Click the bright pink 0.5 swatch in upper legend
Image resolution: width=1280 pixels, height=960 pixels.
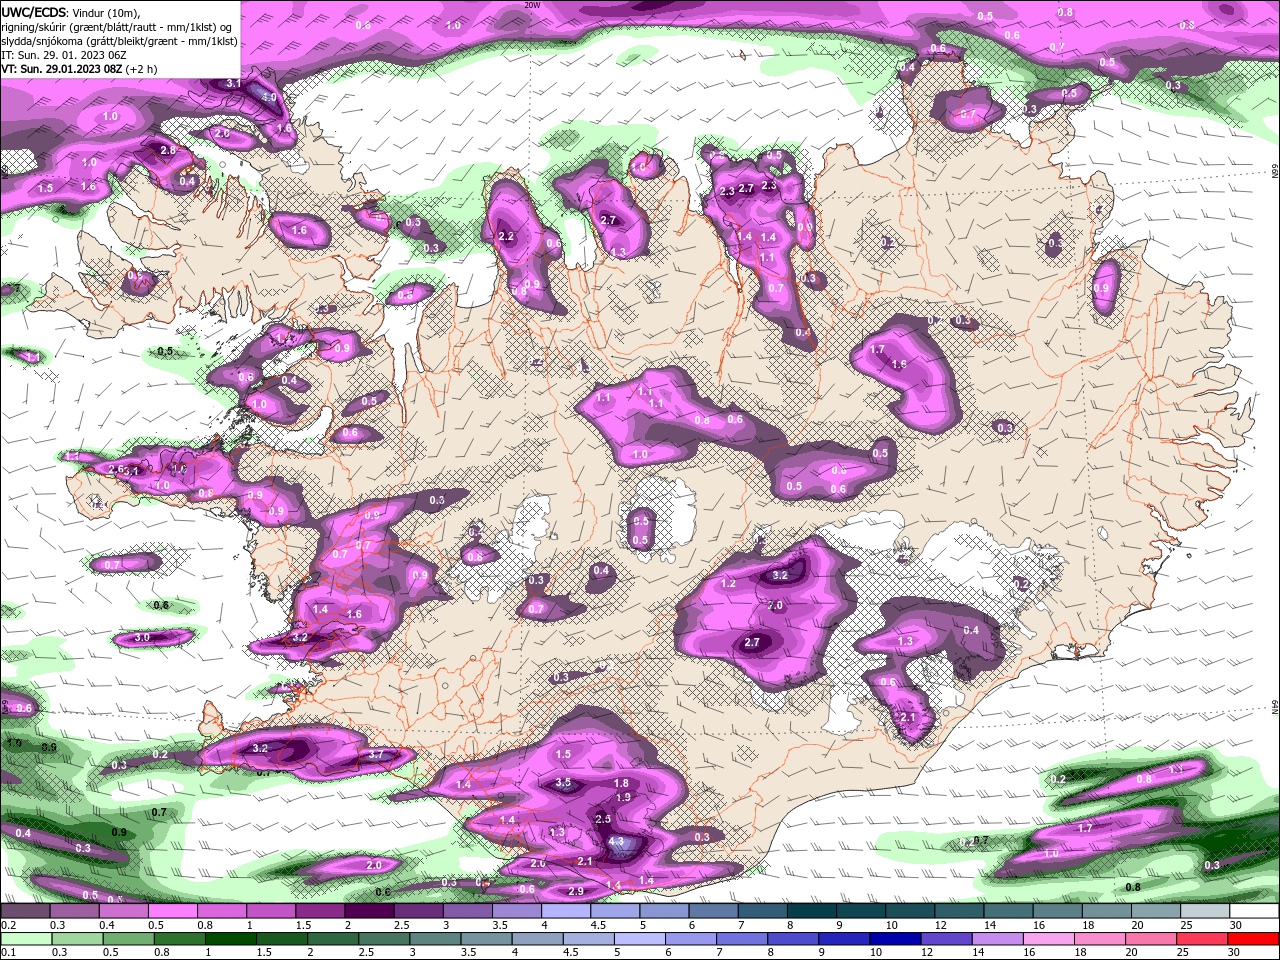click(x=172, y=911)
